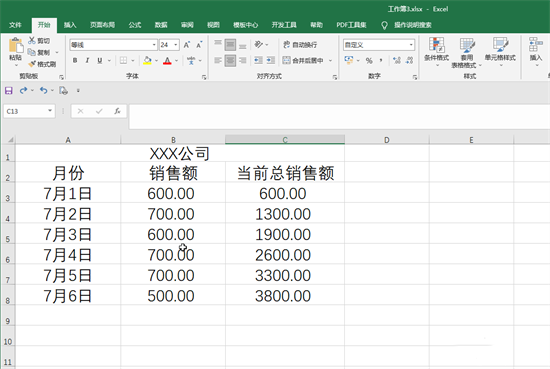This screenshot has width=550, height=369.
Task: Click the Cut scissors icon
Action: pos(32,41)
